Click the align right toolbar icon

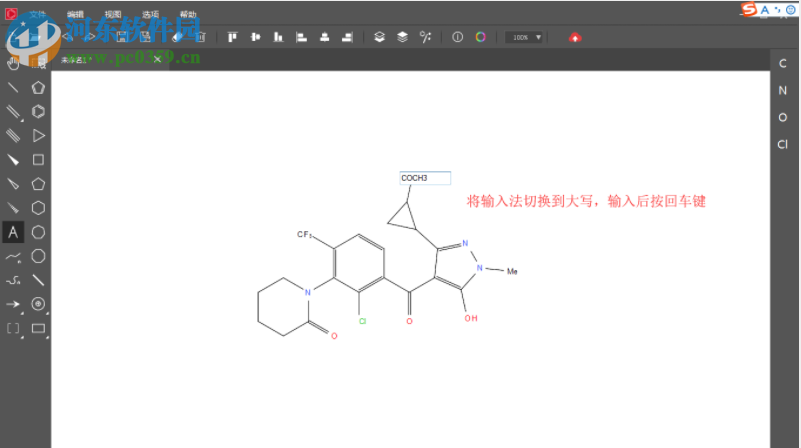pos(347,37)
